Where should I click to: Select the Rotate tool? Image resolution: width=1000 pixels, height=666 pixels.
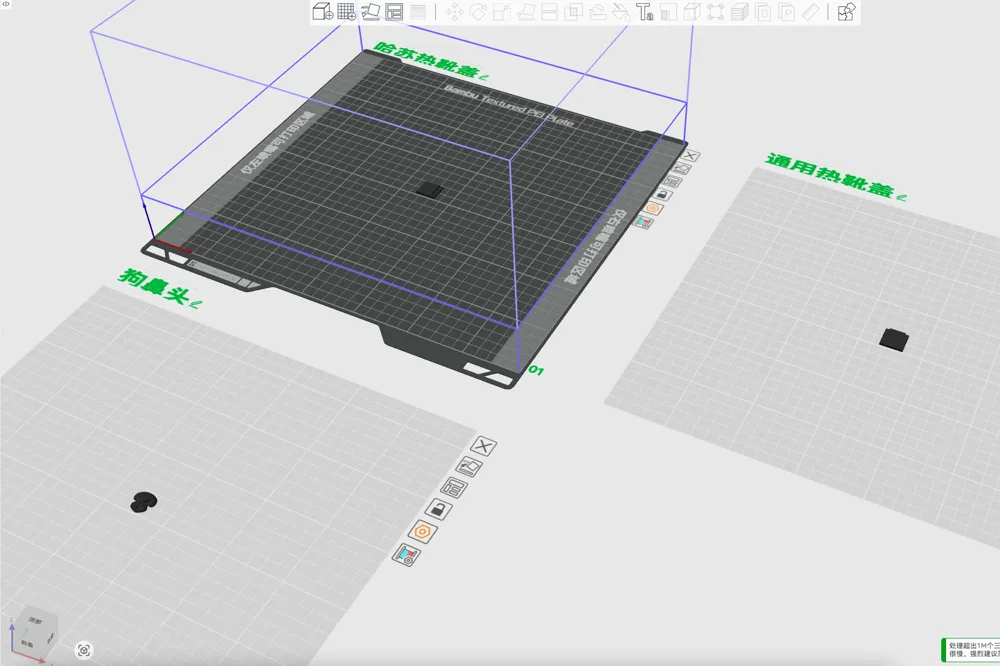click(x=478, y=11)
